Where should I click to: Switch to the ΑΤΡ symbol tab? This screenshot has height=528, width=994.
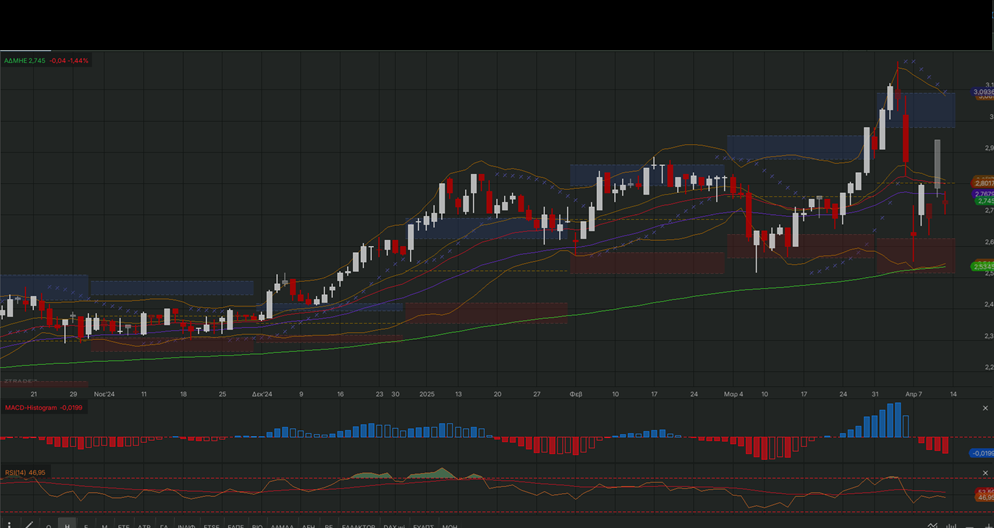tap(145, 526)
